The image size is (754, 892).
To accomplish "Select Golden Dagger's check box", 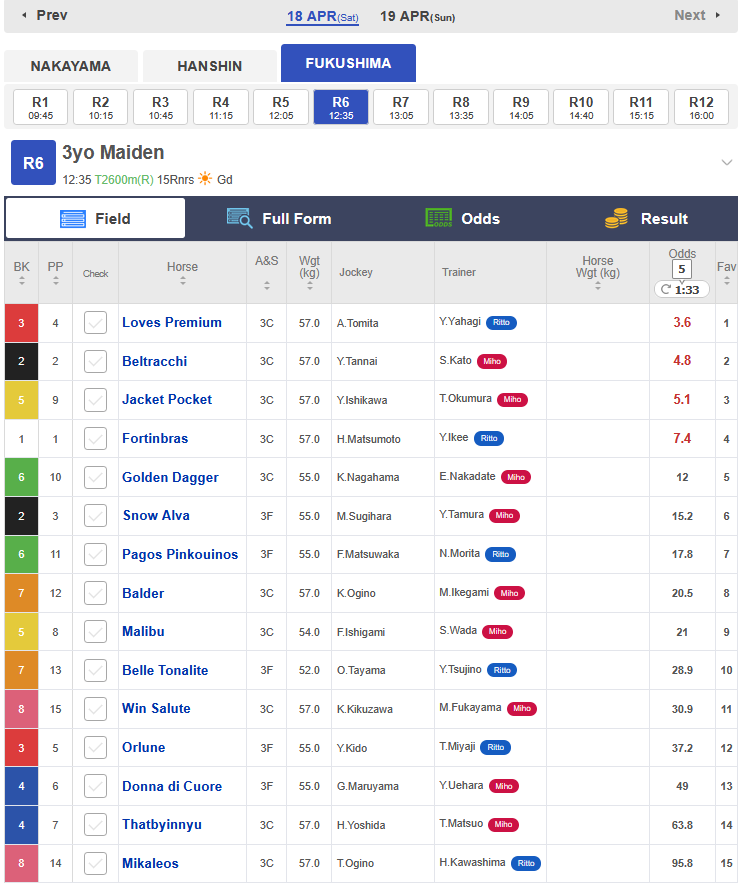I will 96,477.
